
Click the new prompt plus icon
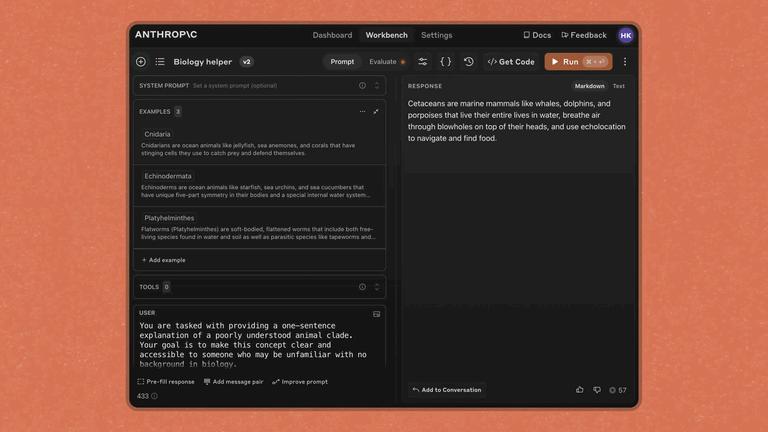(141, 62)
